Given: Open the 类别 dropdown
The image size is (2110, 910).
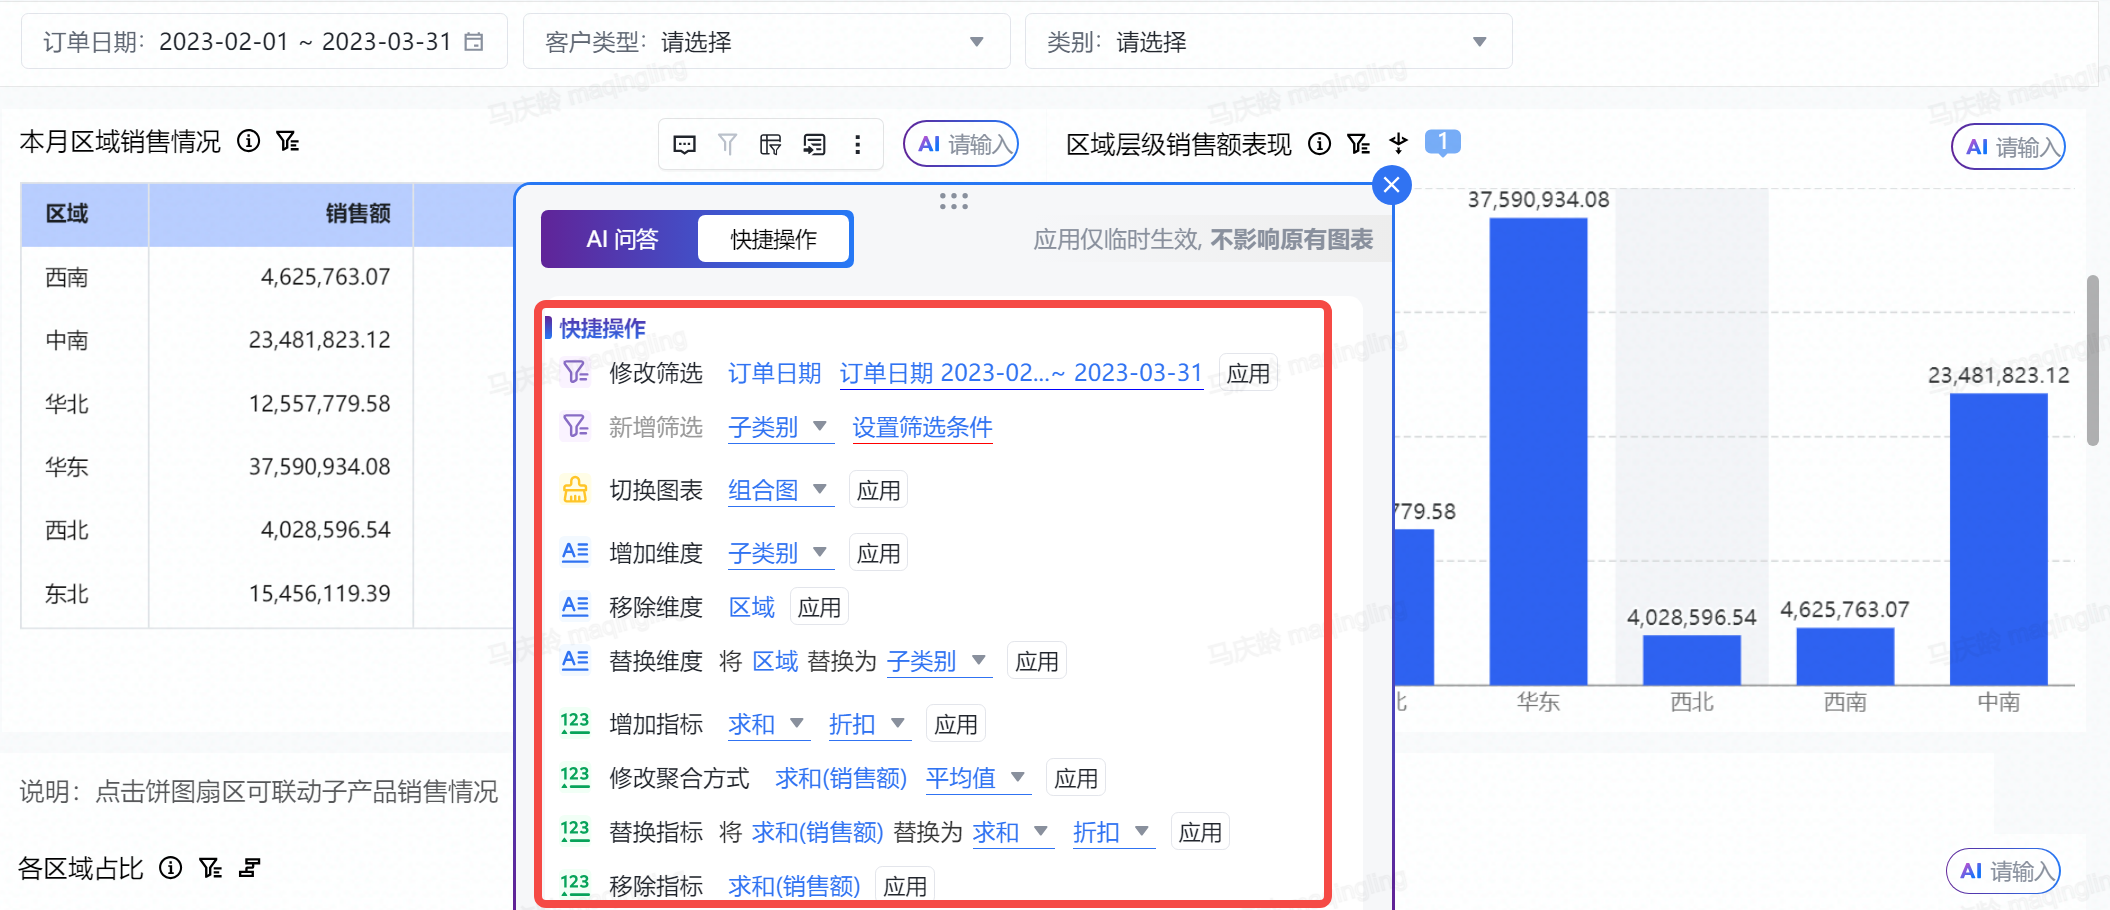Looking at the screenshot, I should point(1268,42).
